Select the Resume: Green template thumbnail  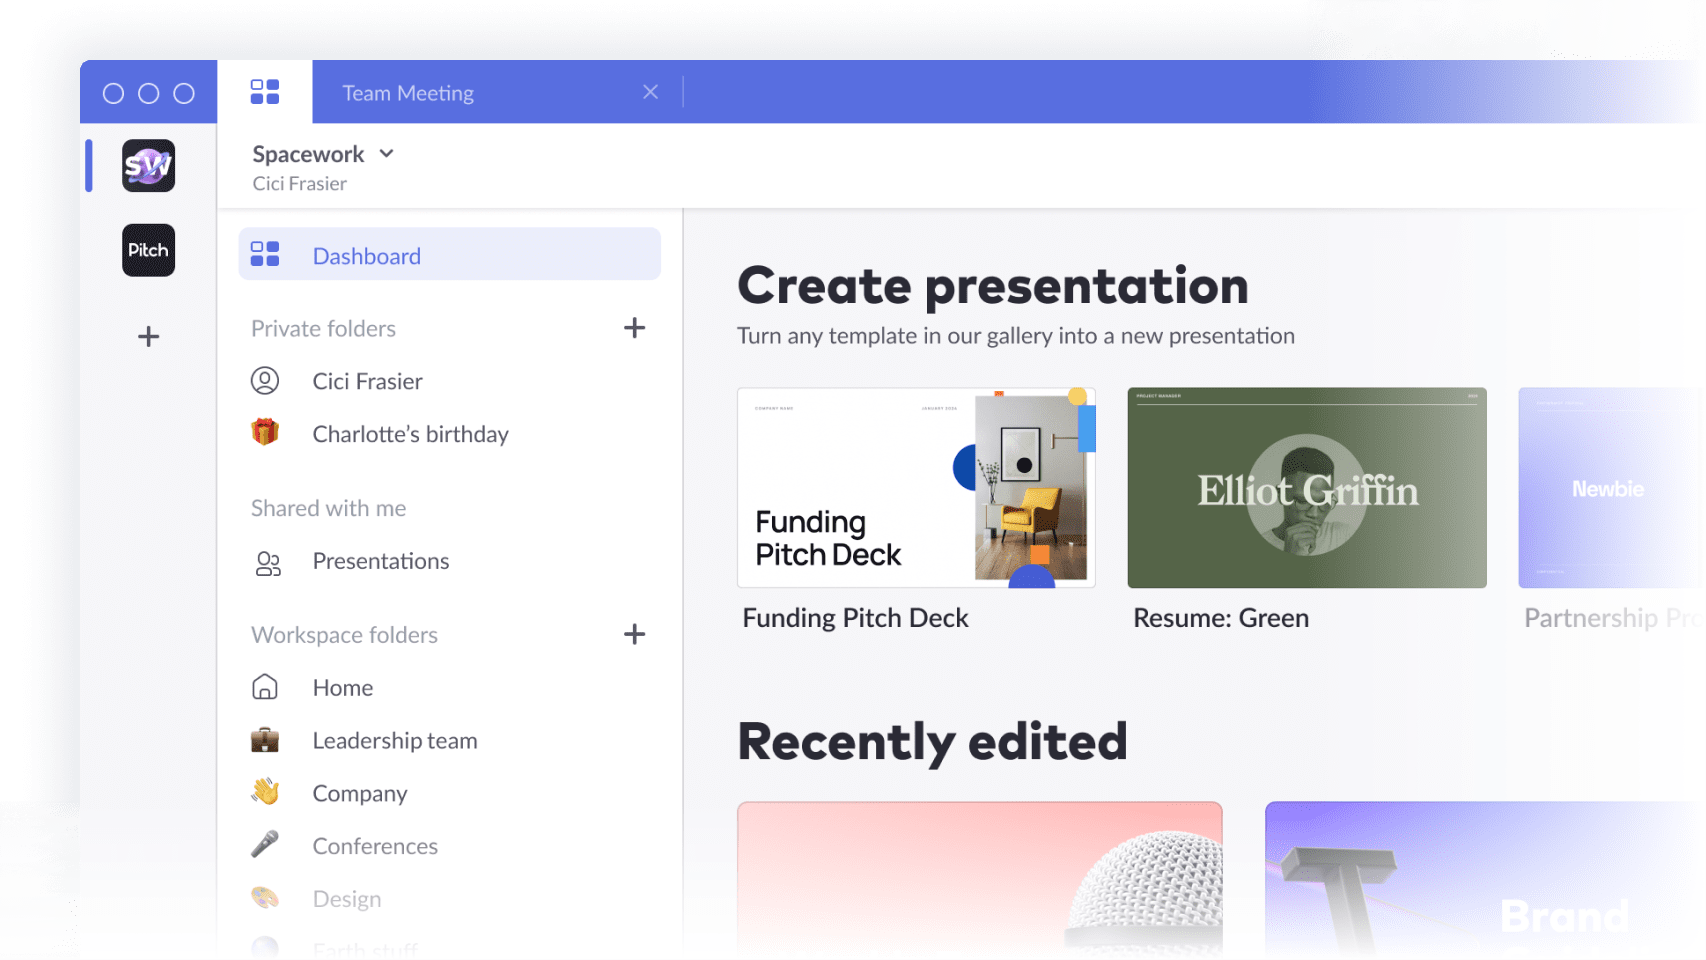click(1307, 488)
